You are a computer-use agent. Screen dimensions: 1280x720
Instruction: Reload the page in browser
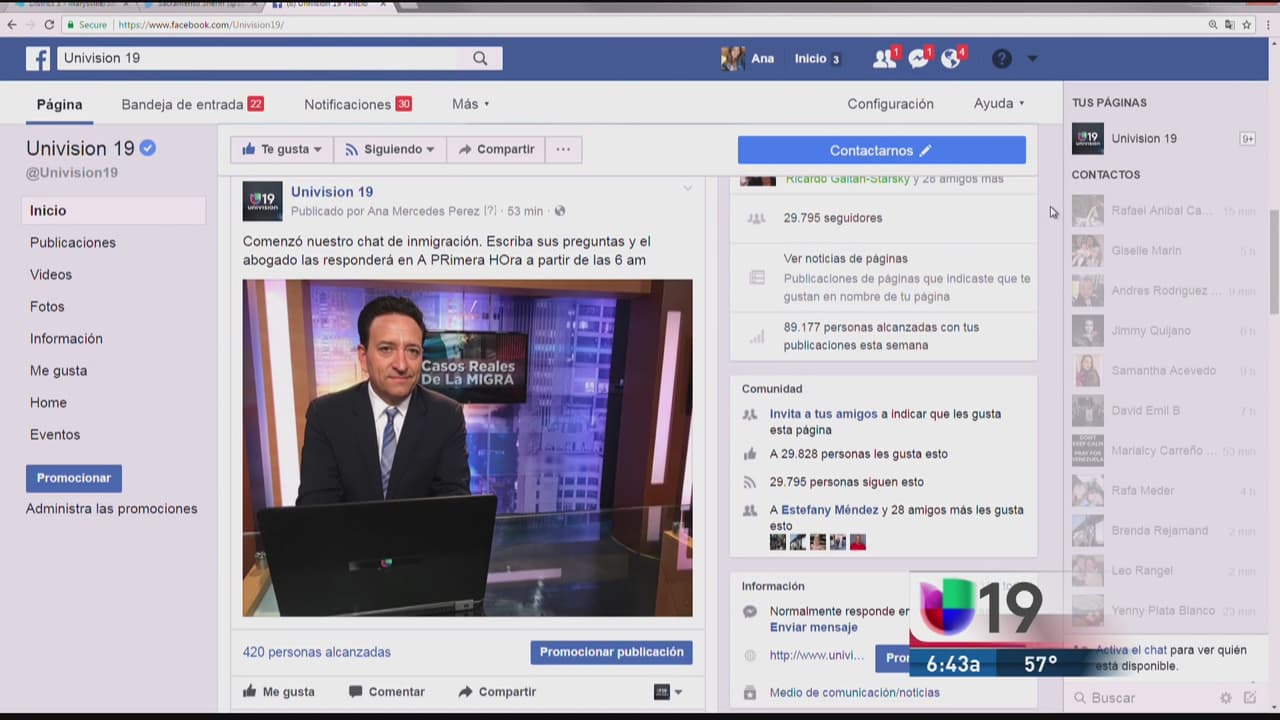(49, 25)
